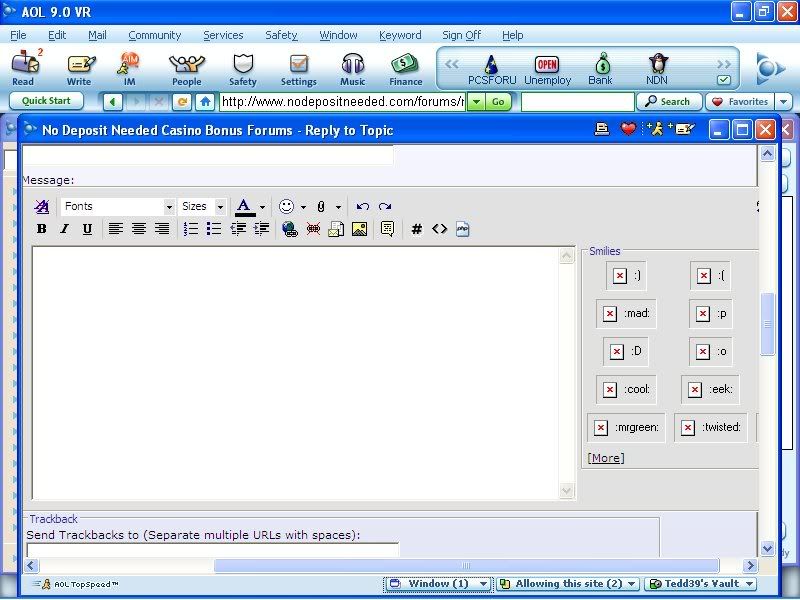Insert an ordered numbered list

(x=190, y=229)
